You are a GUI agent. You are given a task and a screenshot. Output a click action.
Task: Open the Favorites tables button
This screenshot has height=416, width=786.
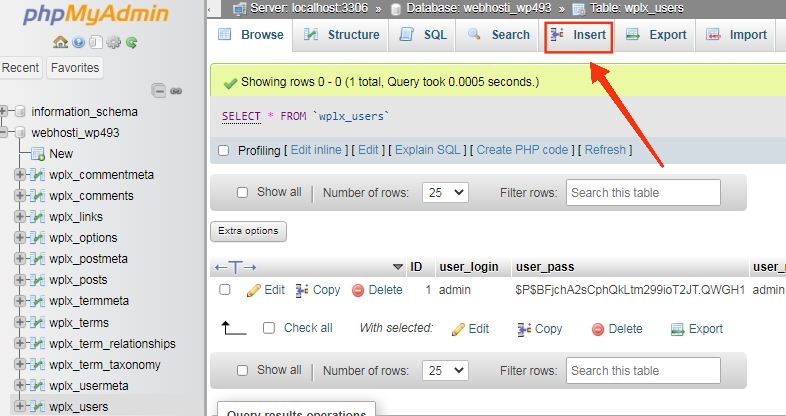click(75, 68)
